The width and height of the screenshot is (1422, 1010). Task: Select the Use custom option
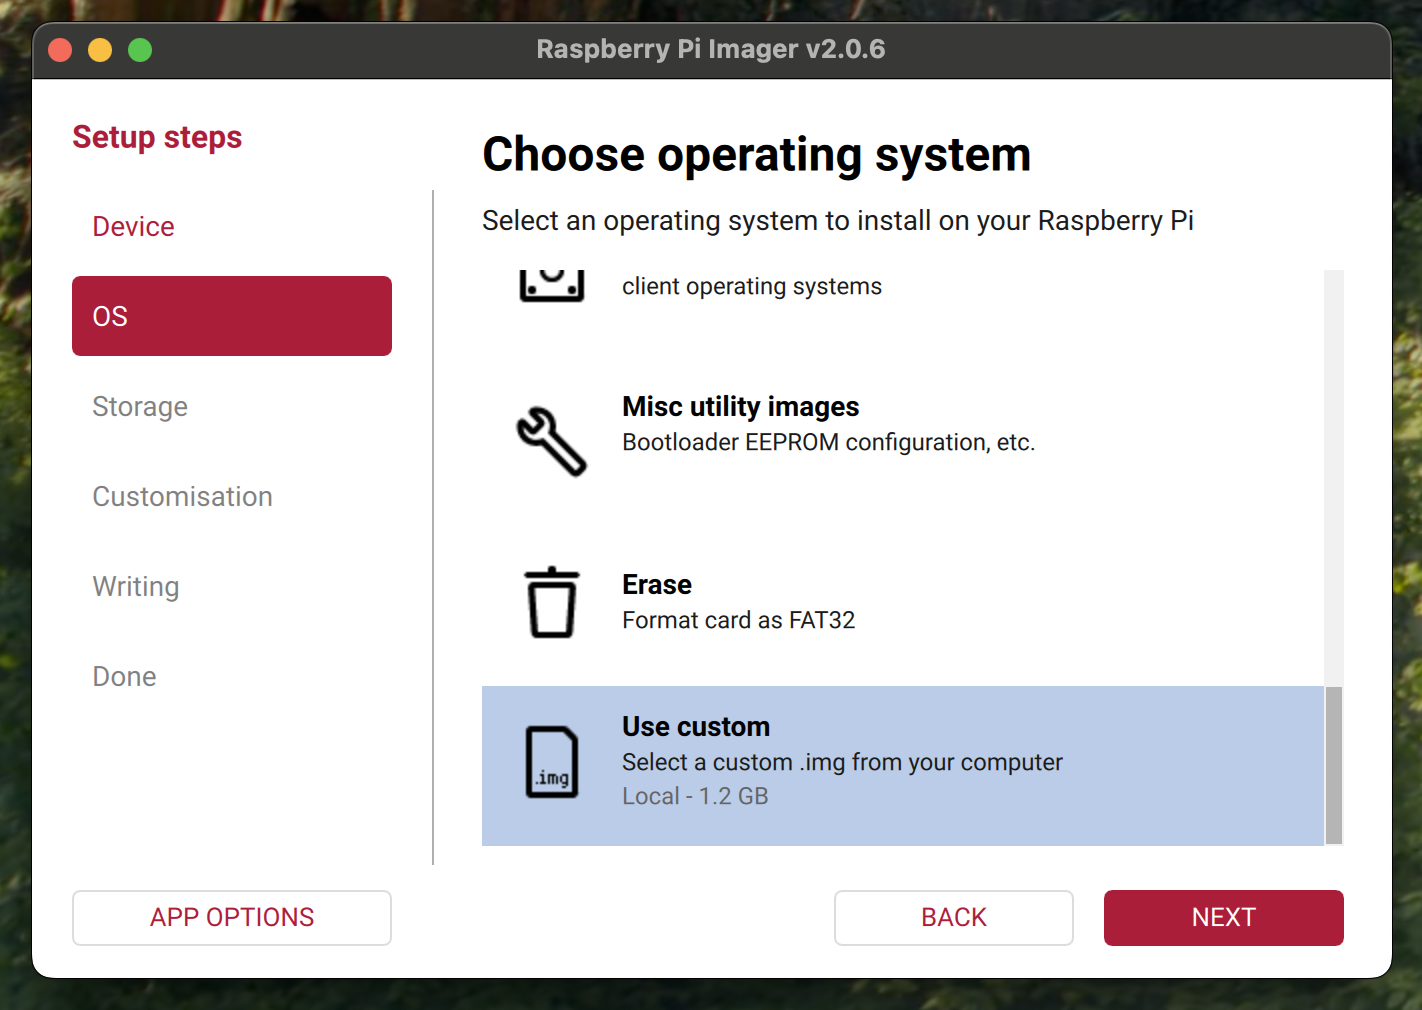(x=903, y=766)
